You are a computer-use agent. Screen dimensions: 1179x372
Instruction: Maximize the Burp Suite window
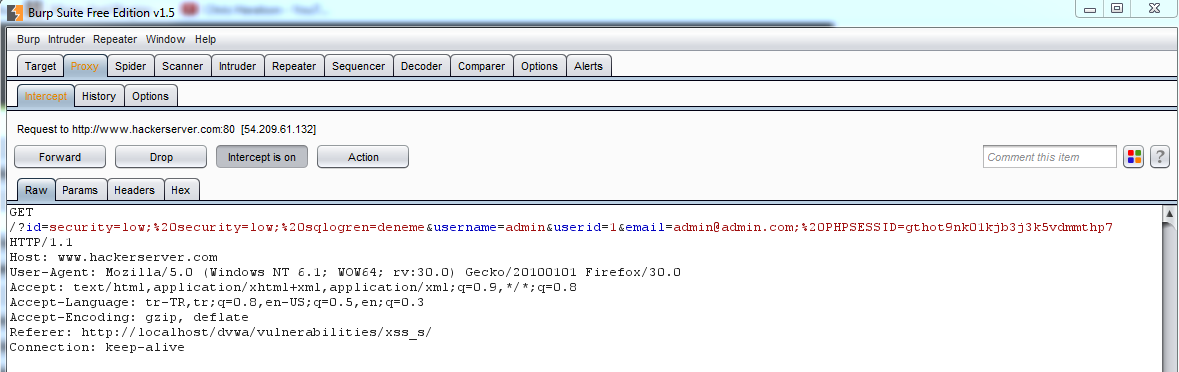1118,8
